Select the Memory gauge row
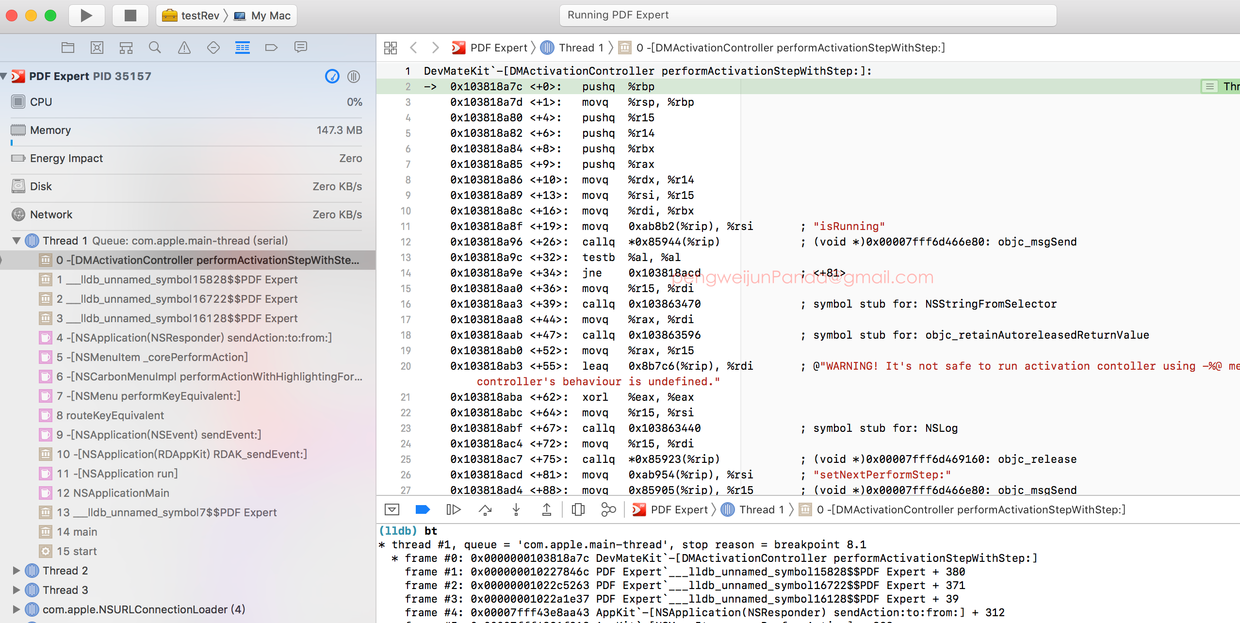This screenshot has height=623, width=1240. coord(187,130)
